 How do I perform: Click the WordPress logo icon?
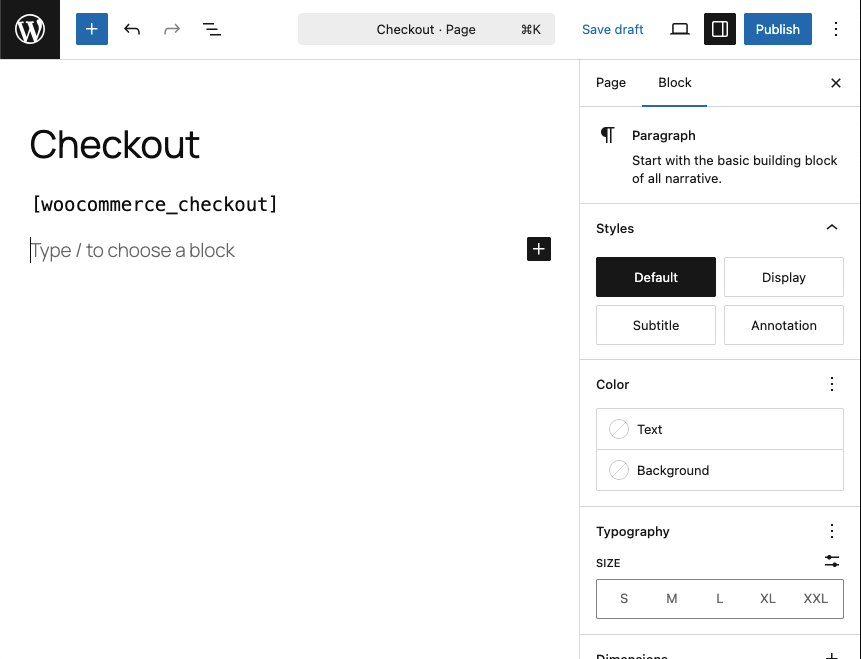[x=30, y=30]
